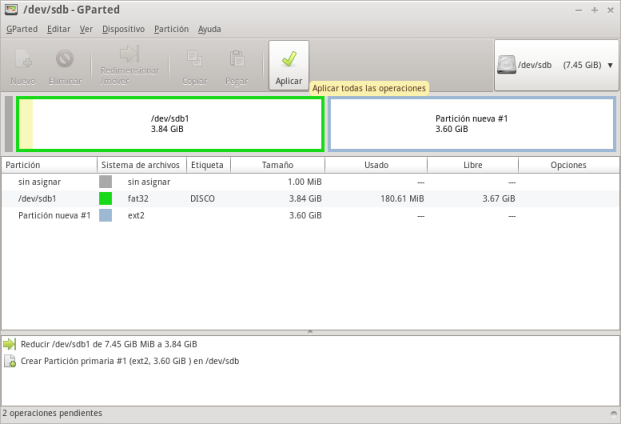The image size is (621, 424).
Task: Open the /dev/sdb device dropdown
Action: pos(609,65)
